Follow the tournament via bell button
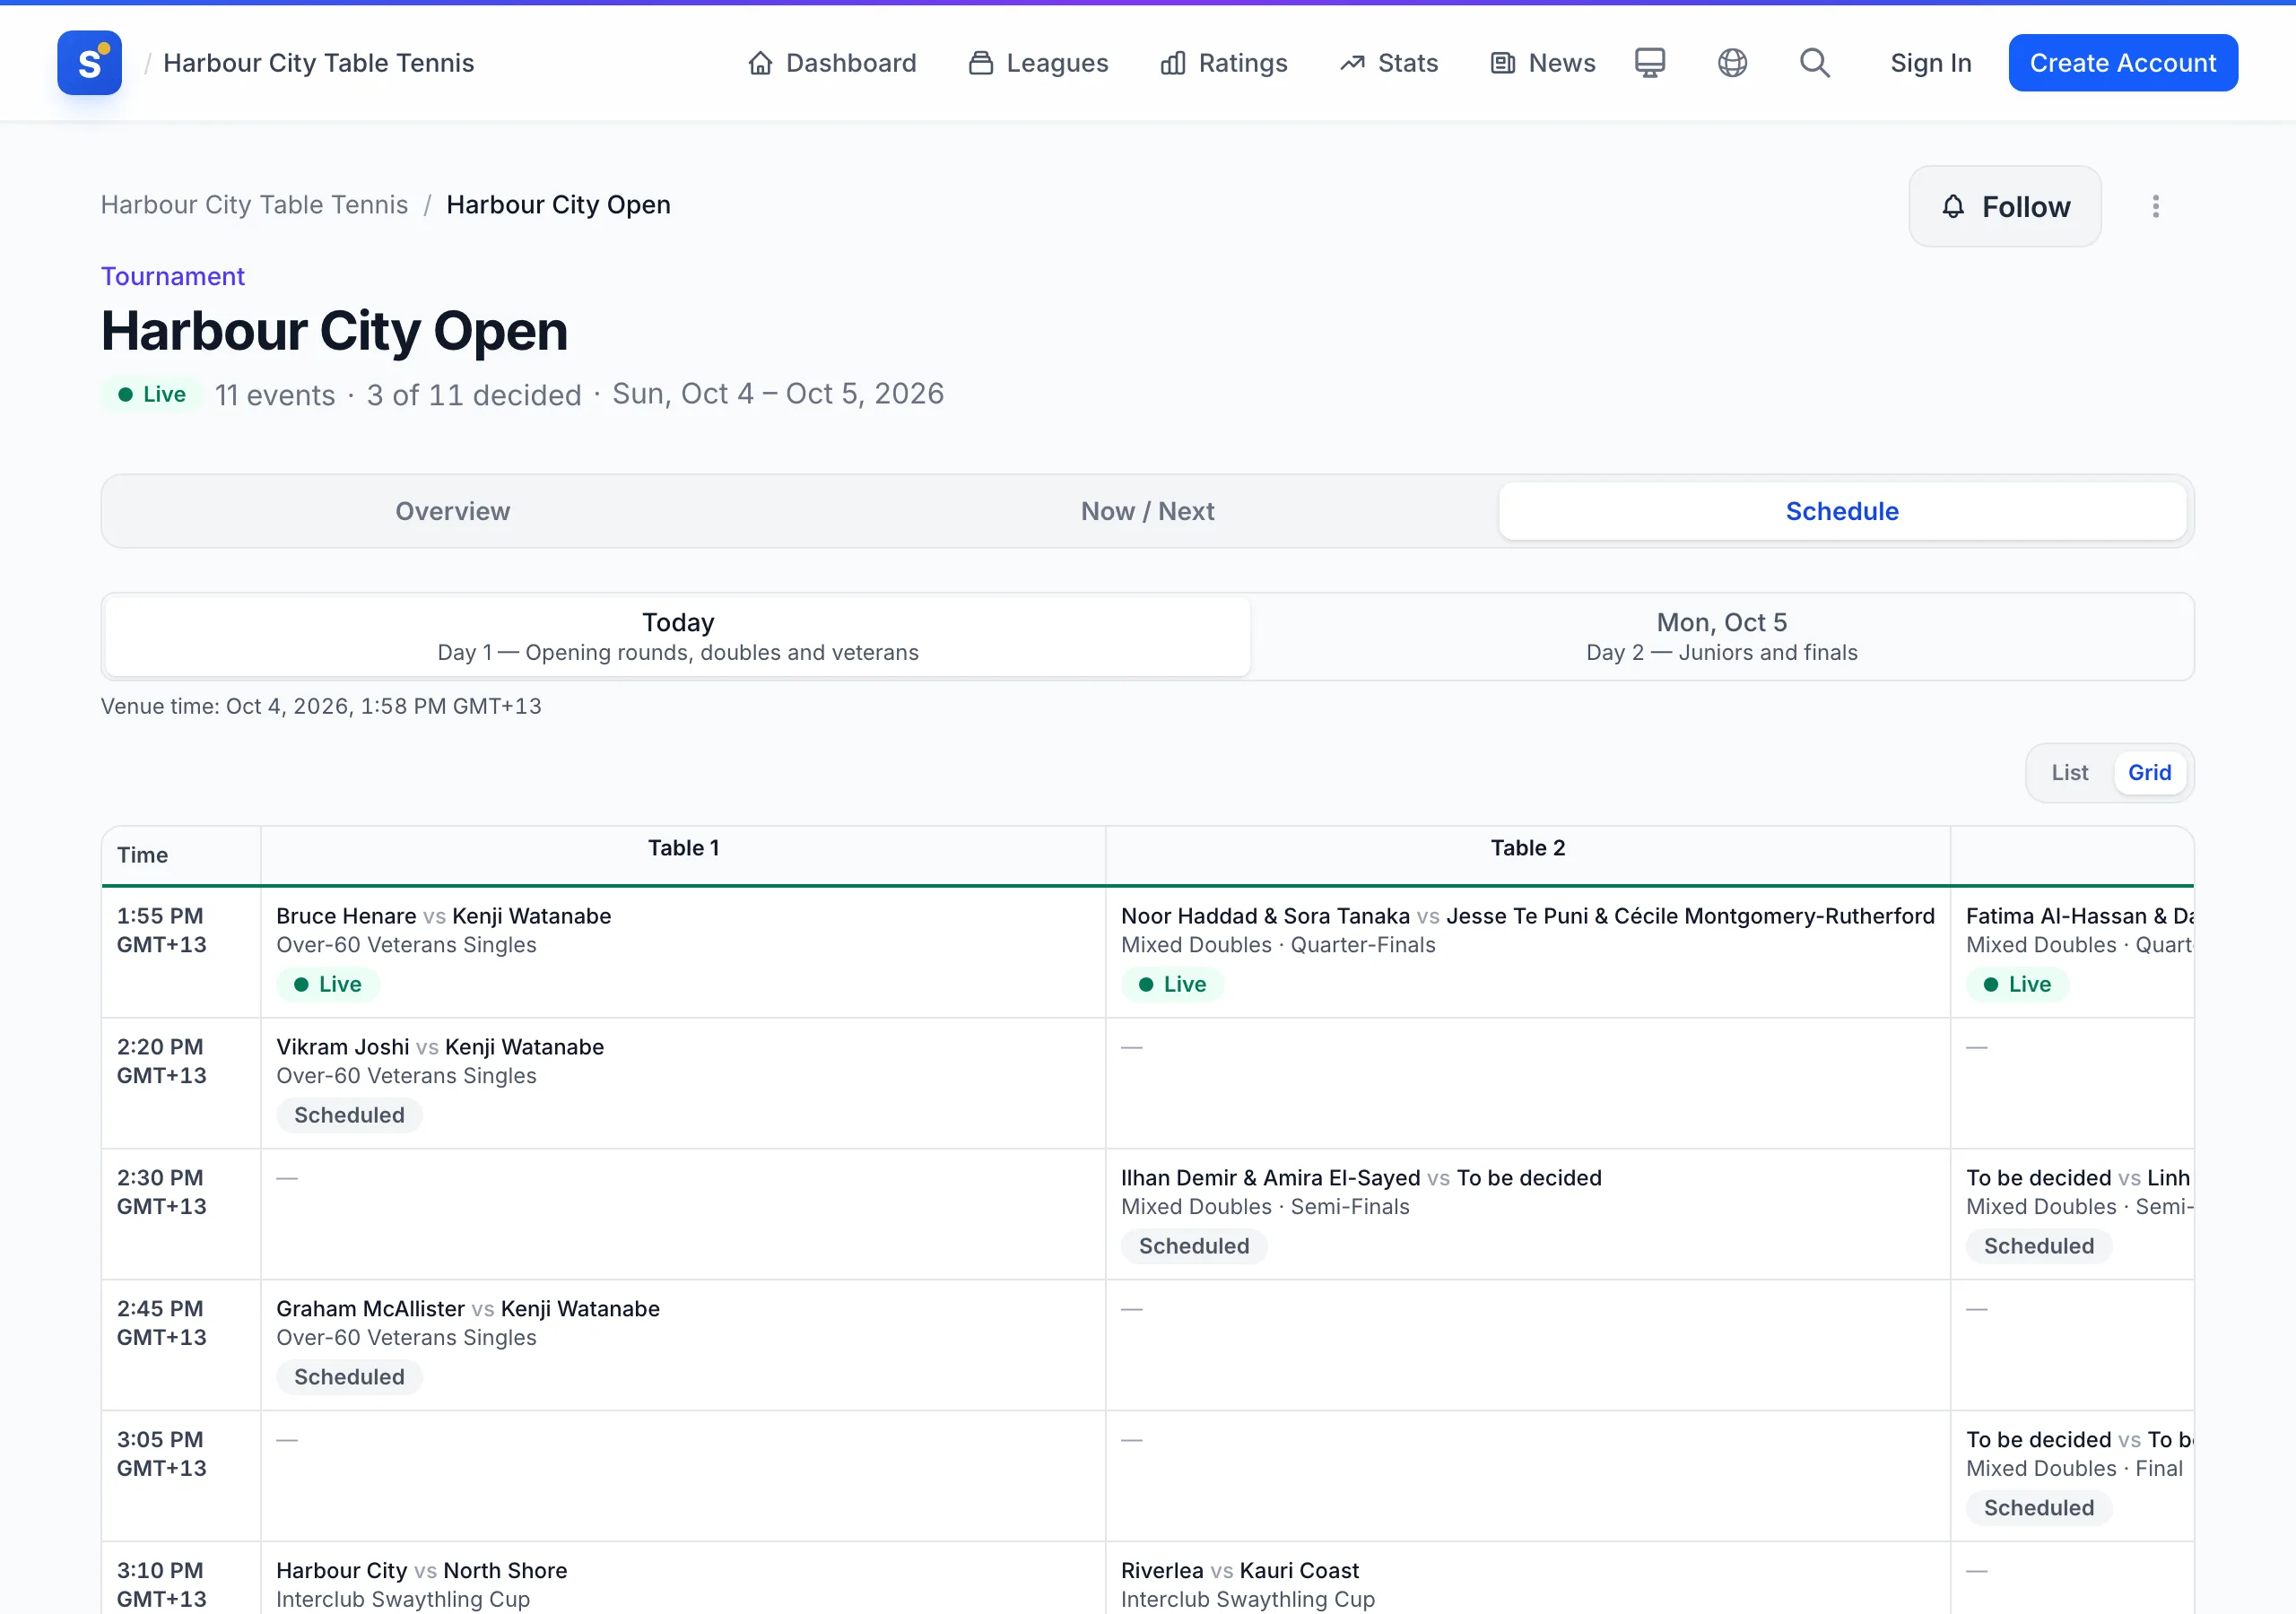The image size is (2296, 1614). click(x=2004, y=207)
